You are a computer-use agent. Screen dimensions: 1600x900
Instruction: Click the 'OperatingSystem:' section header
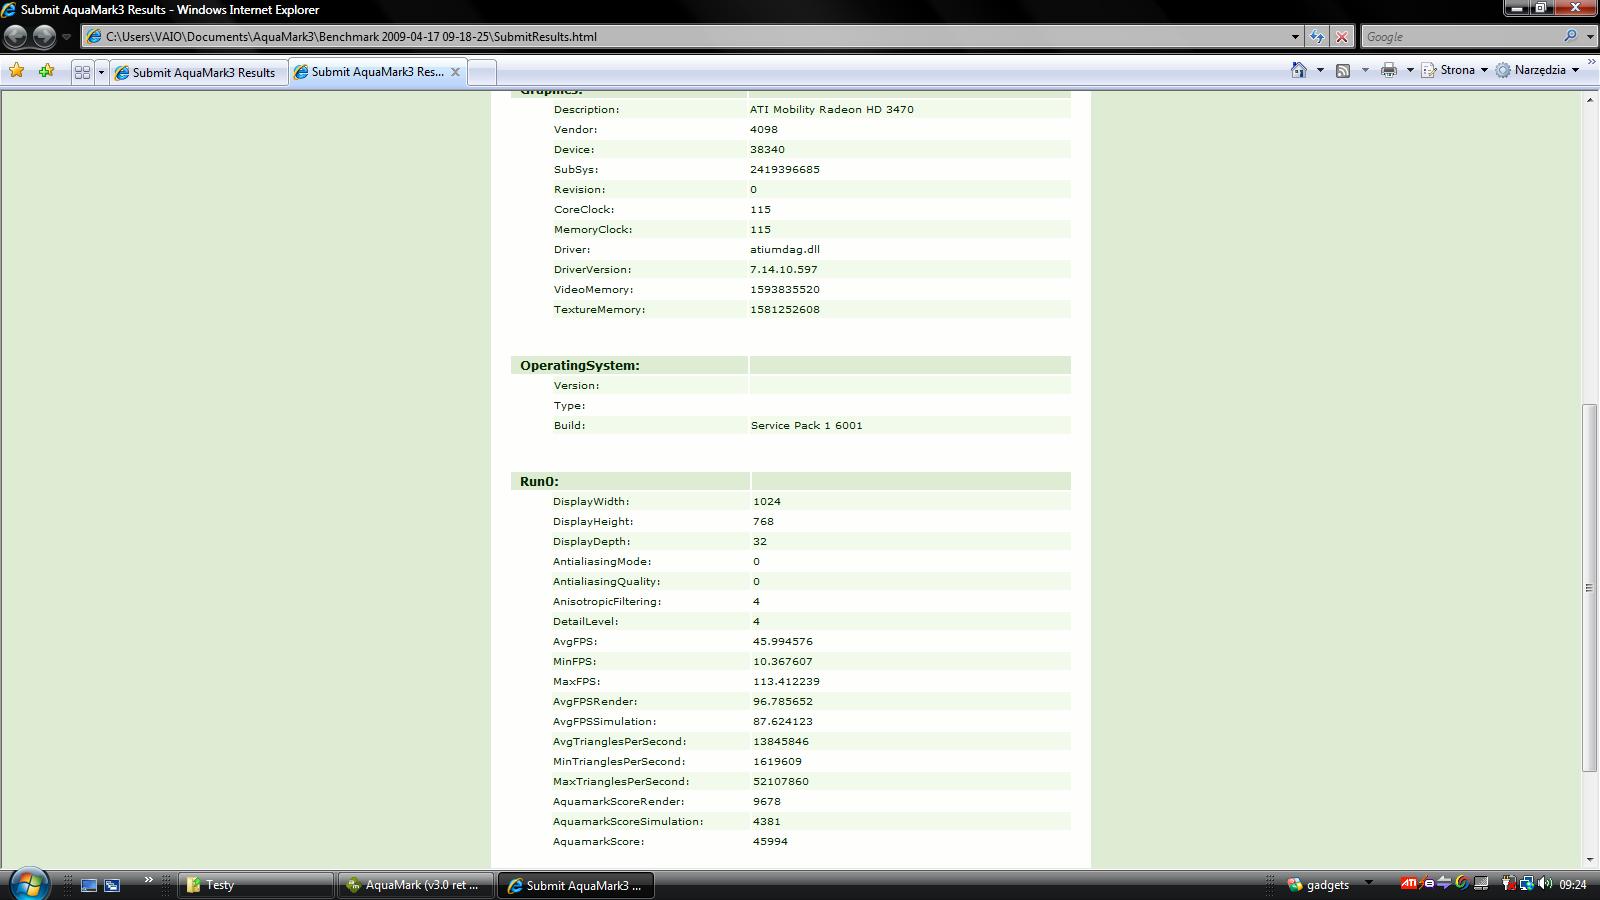[579, 366]
